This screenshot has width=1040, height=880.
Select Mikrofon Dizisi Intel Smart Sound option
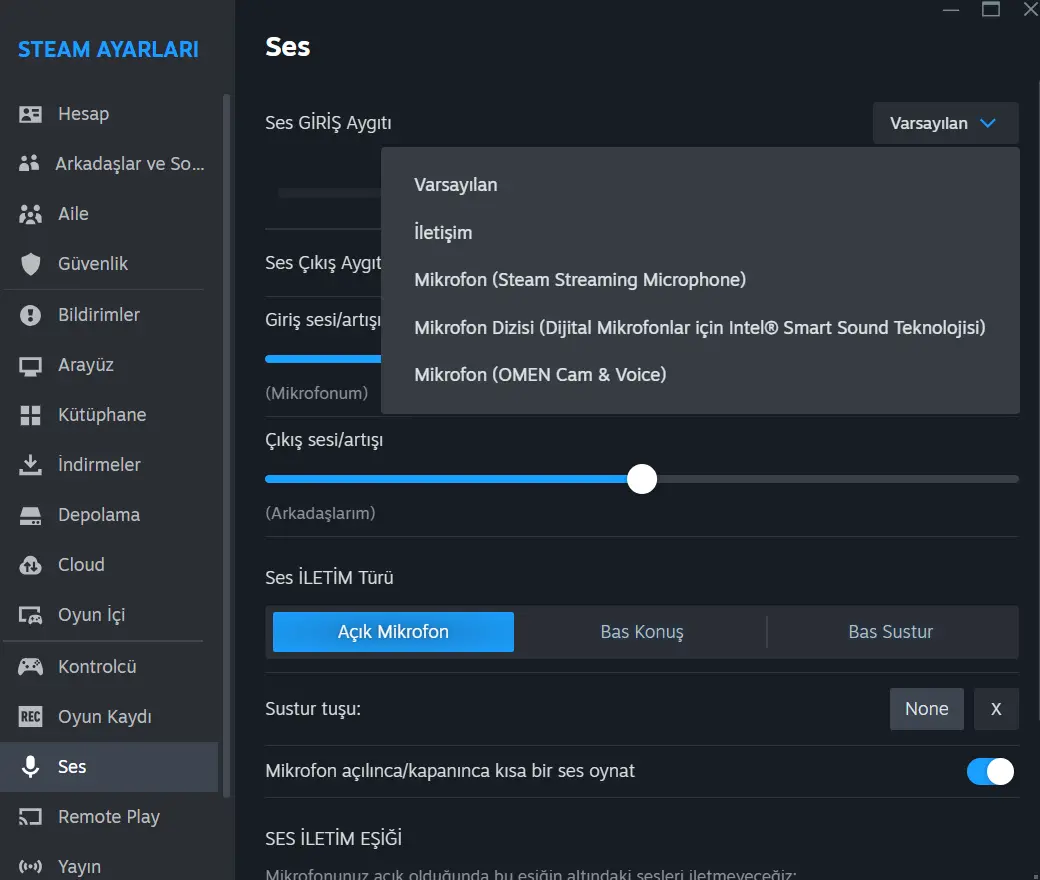[700, 328]
